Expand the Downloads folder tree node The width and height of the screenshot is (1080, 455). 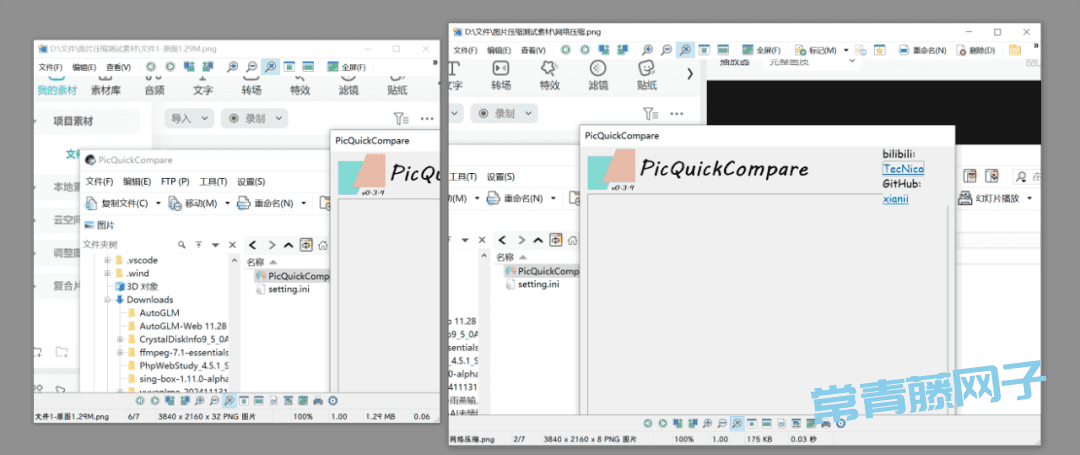point(107,299)
